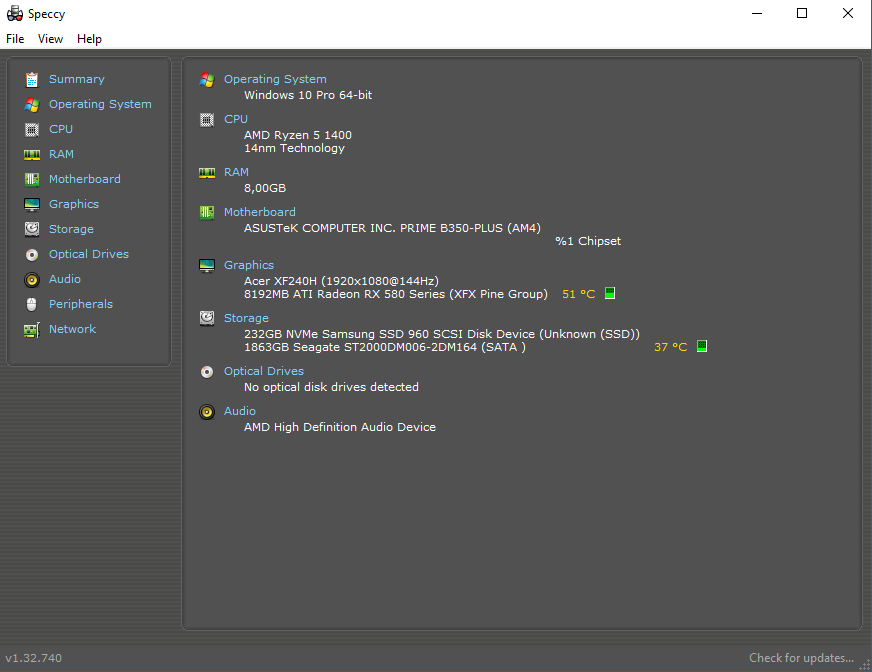
Task: Click the Samsung SSD 960 storage entry
Action: click(442, 334)
